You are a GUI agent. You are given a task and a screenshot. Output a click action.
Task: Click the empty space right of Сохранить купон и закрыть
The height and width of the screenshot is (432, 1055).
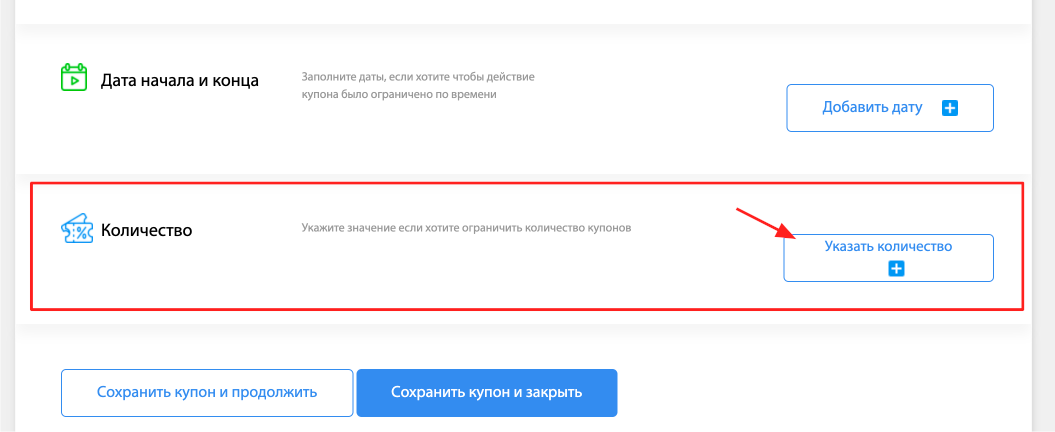pyautogui.click(x=821, y=392)
